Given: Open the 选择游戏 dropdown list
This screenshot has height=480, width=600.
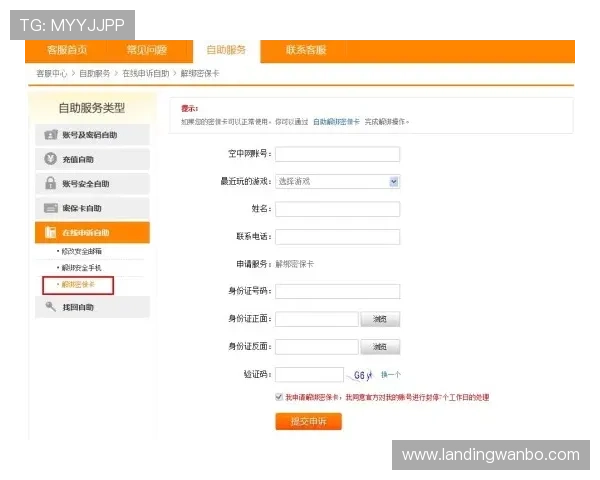Looking at the screenshot, I should tap(338, 181).
